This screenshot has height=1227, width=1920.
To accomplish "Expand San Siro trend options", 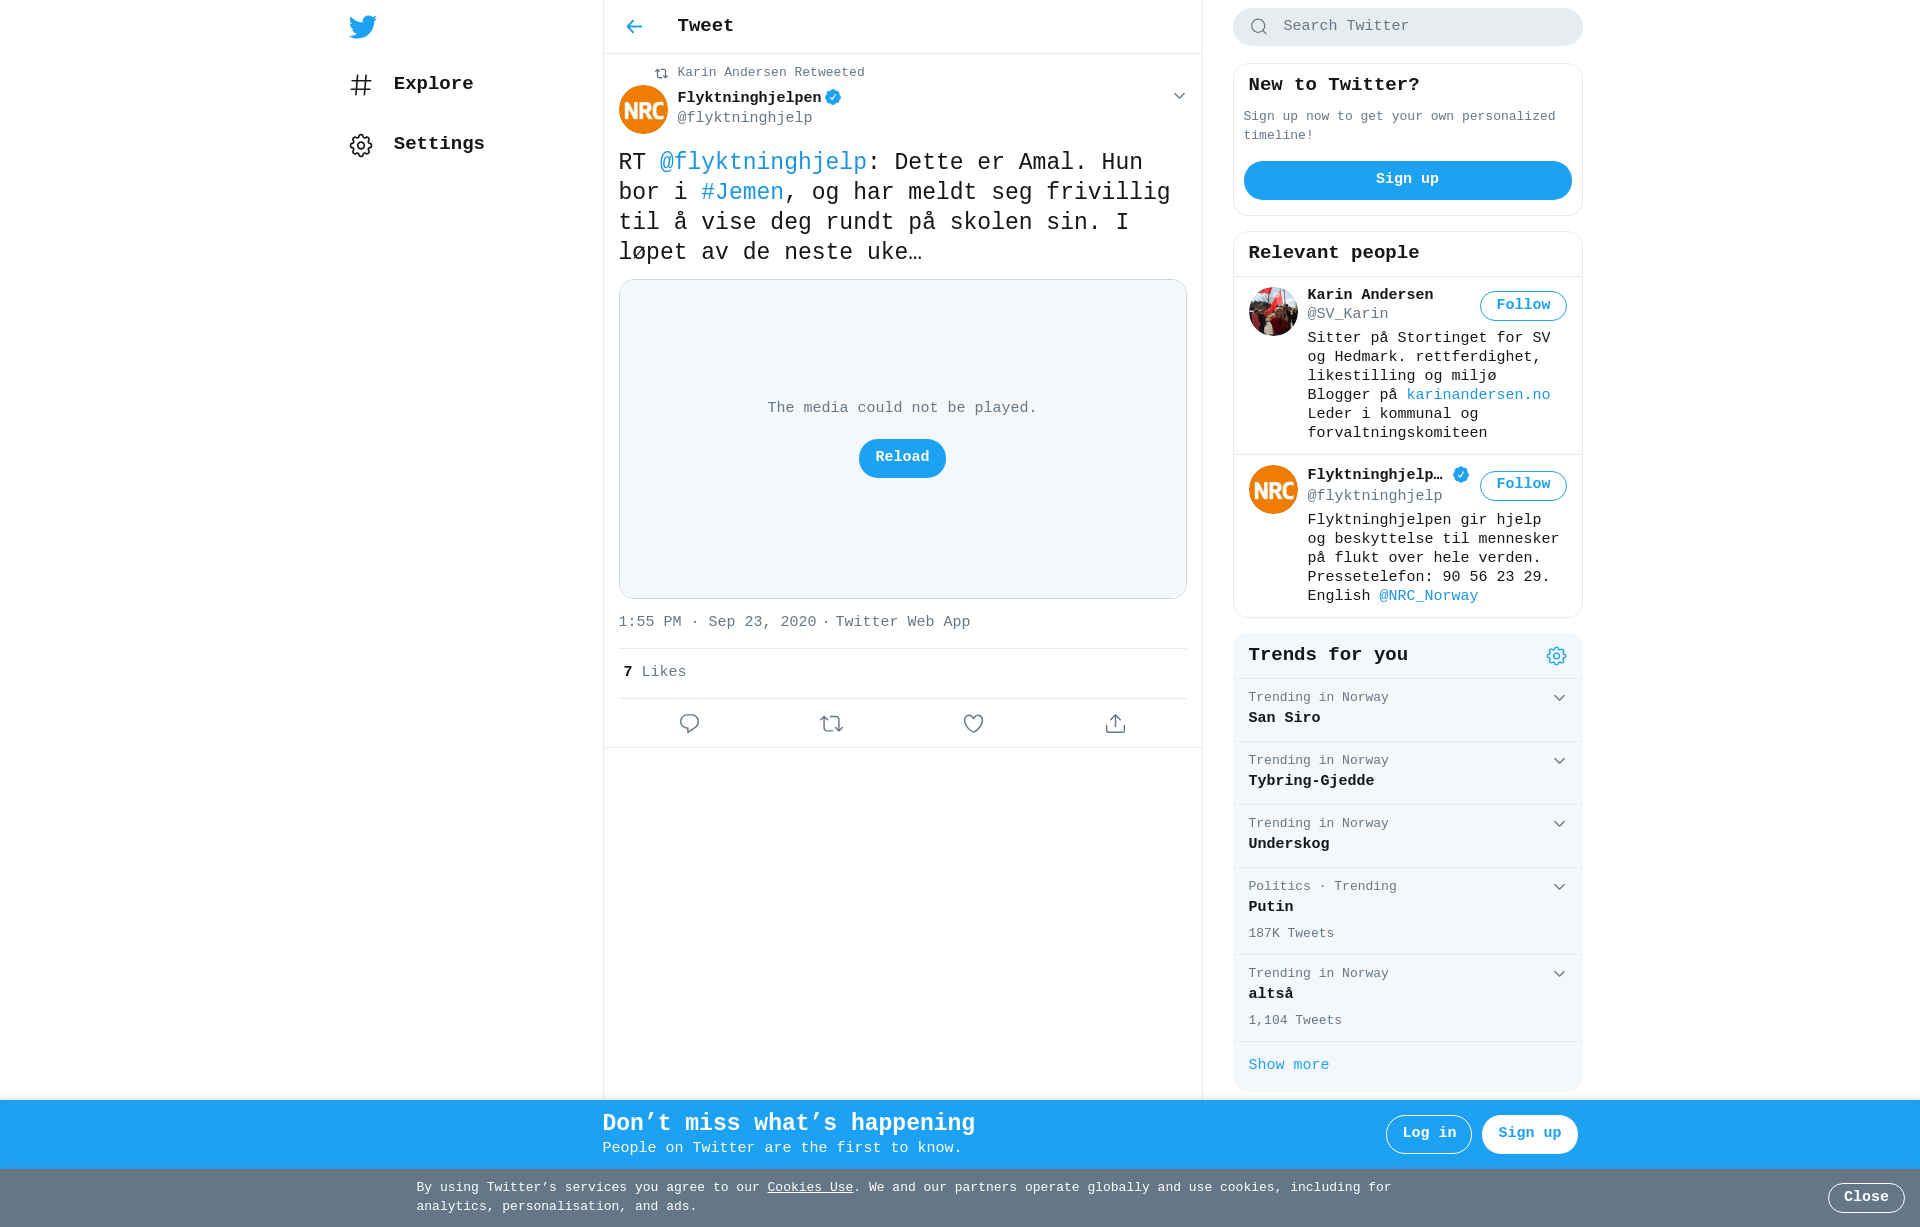I will point(1559,698).
